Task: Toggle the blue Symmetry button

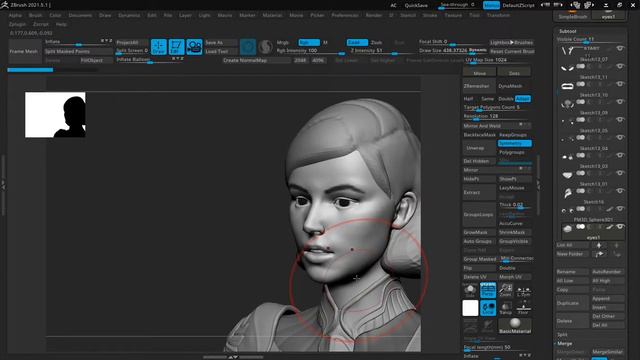Action: tap(514, 143)
